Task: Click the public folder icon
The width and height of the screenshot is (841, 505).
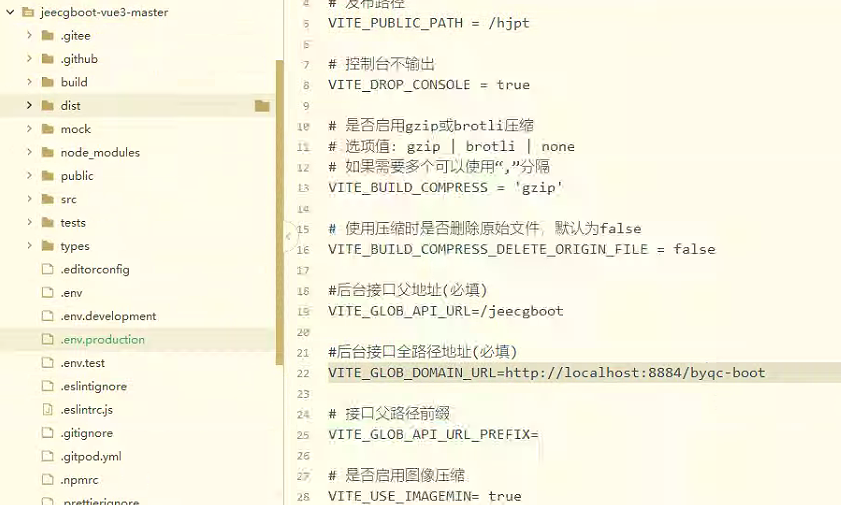Action: point(48,175)
